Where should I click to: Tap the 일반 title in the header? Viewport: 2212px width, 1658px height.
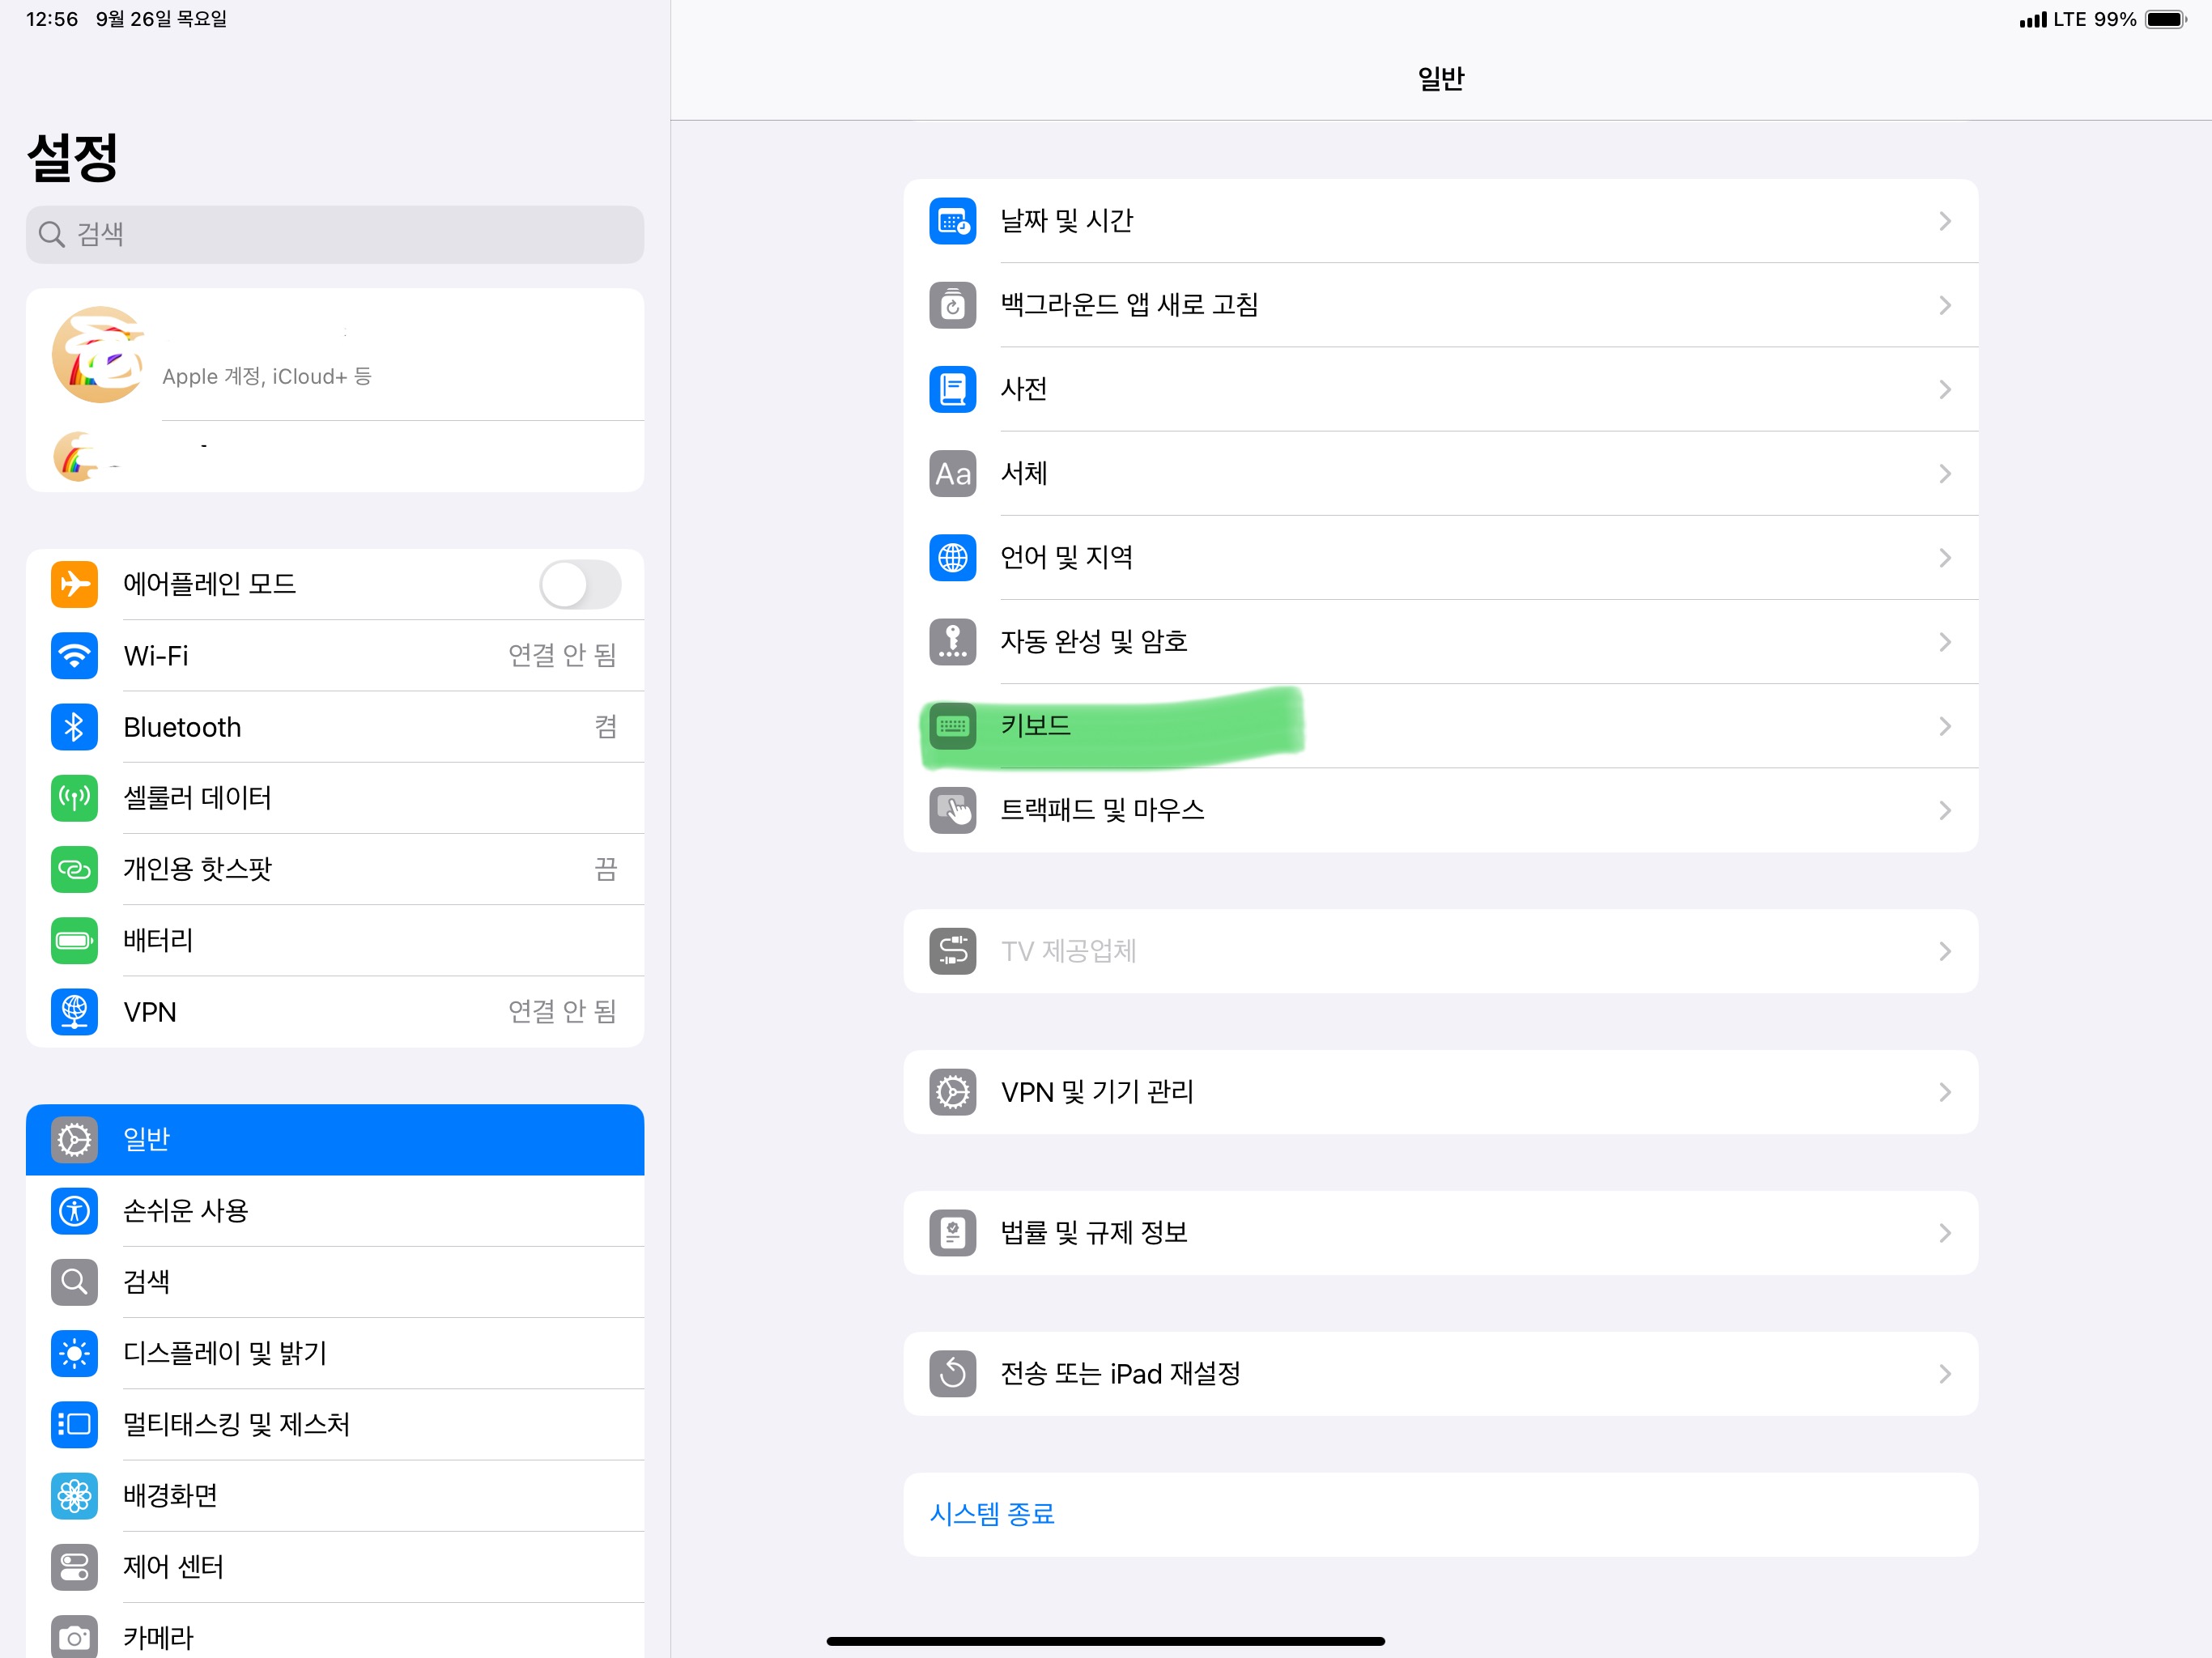coord(1441,79)
